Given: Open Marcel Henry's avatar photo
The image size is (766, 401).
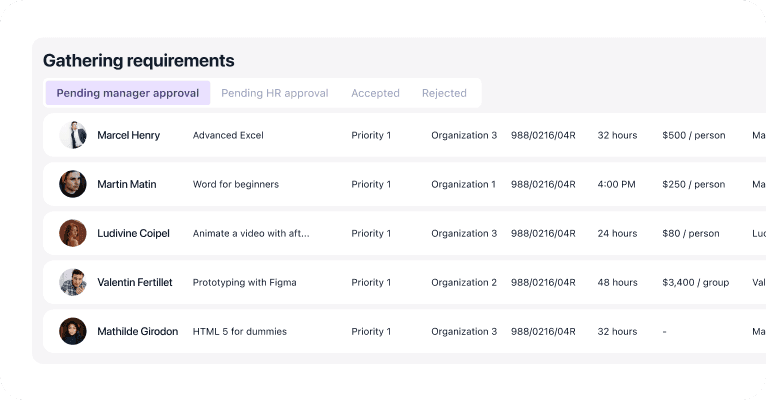Looking at the screenshot, I should click(x=73, y=135).
